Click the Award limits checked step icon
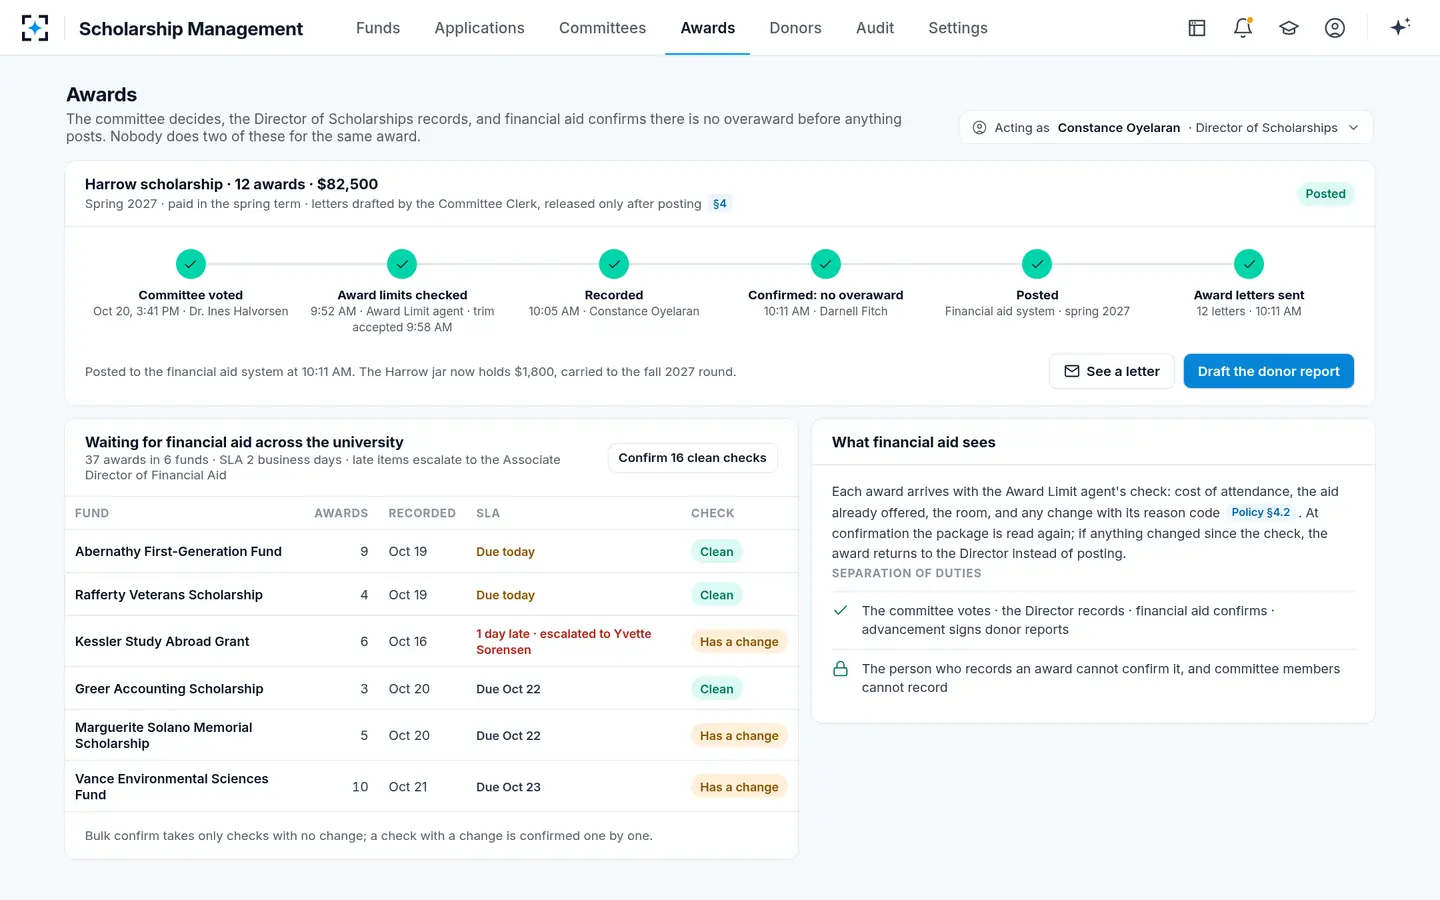The width and height of the screenshot is (1440, 900). point(402,264)
